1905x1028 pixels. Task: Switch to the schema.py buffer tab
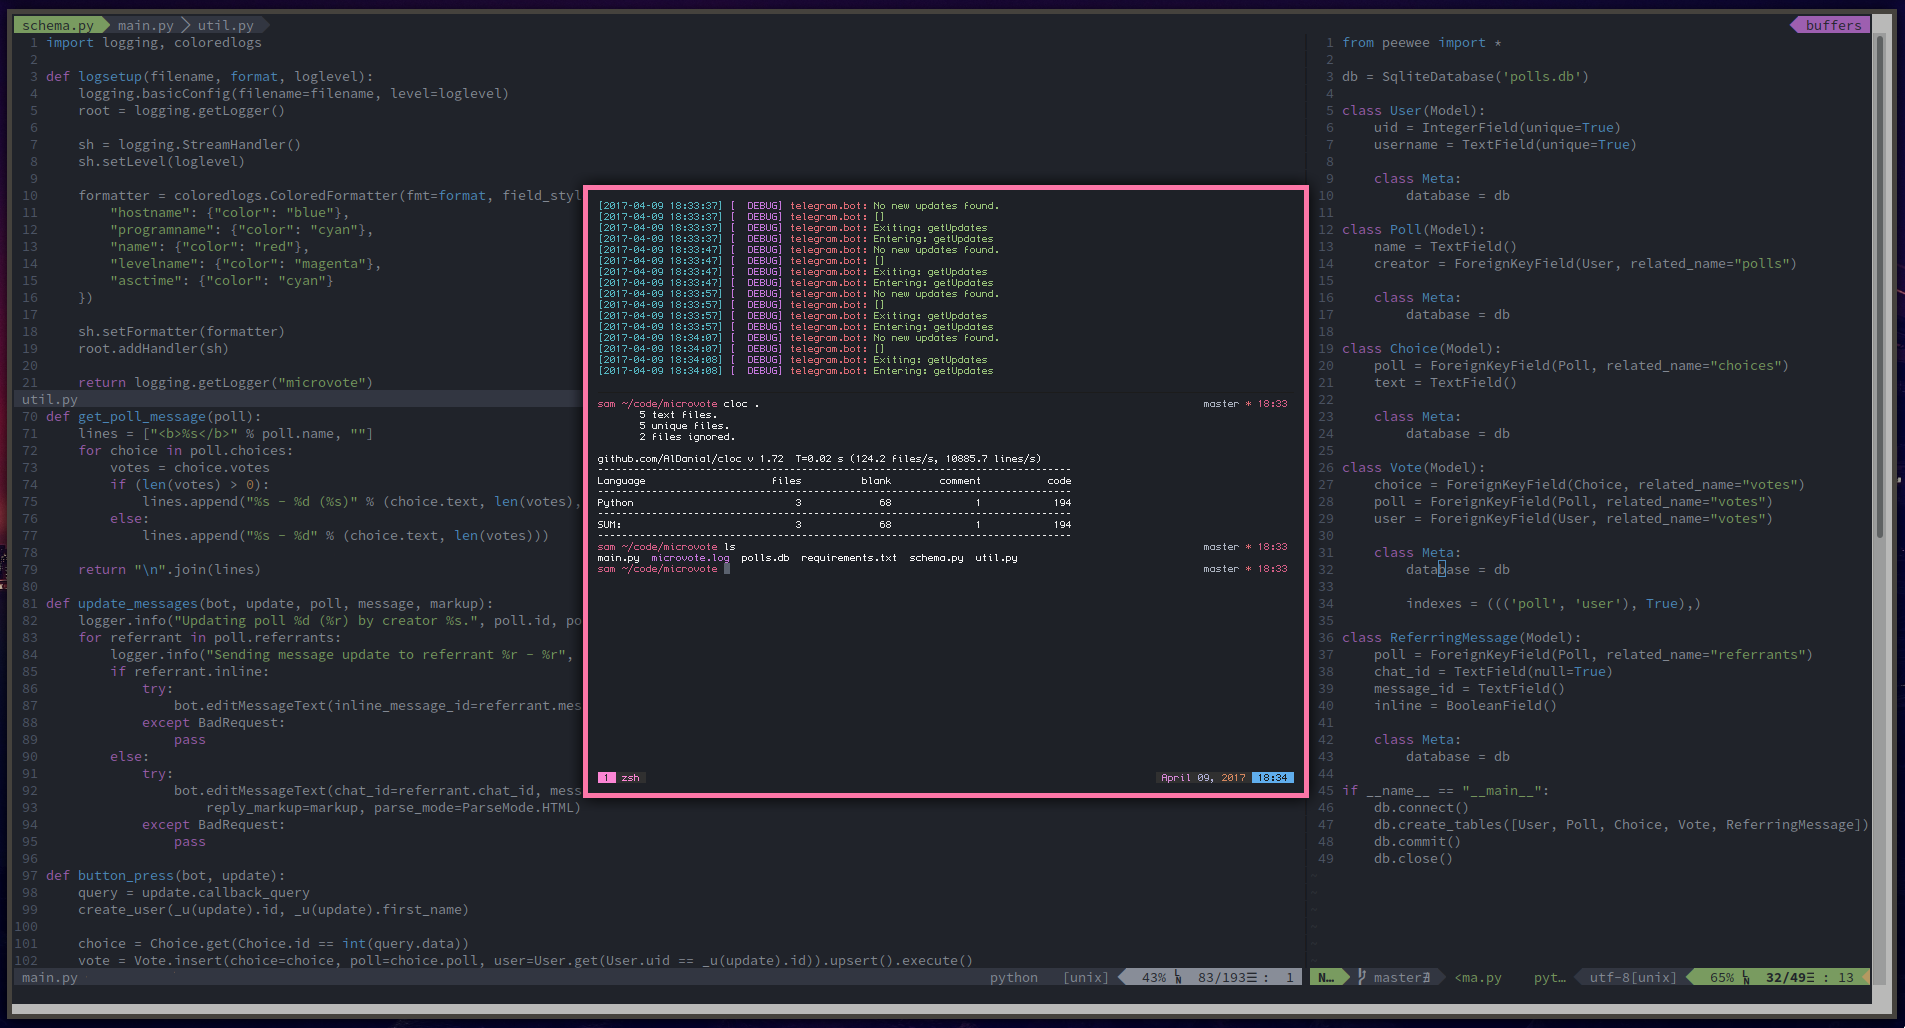(58, 25)
